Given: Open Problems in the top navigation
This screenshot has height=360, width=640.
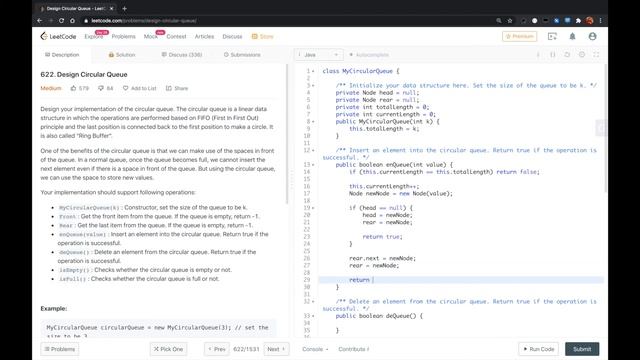Looking at the screenshot, I should coord(123,36).
